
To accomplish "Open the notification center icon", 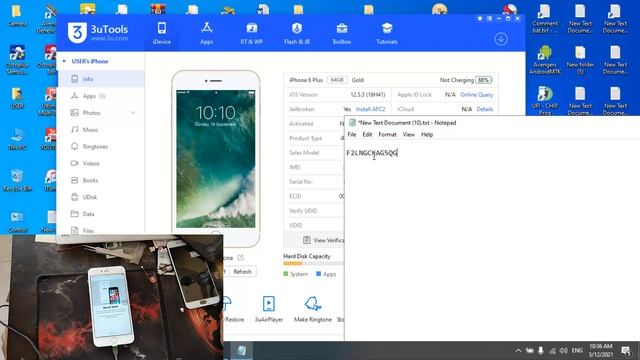I will (626, 351).
